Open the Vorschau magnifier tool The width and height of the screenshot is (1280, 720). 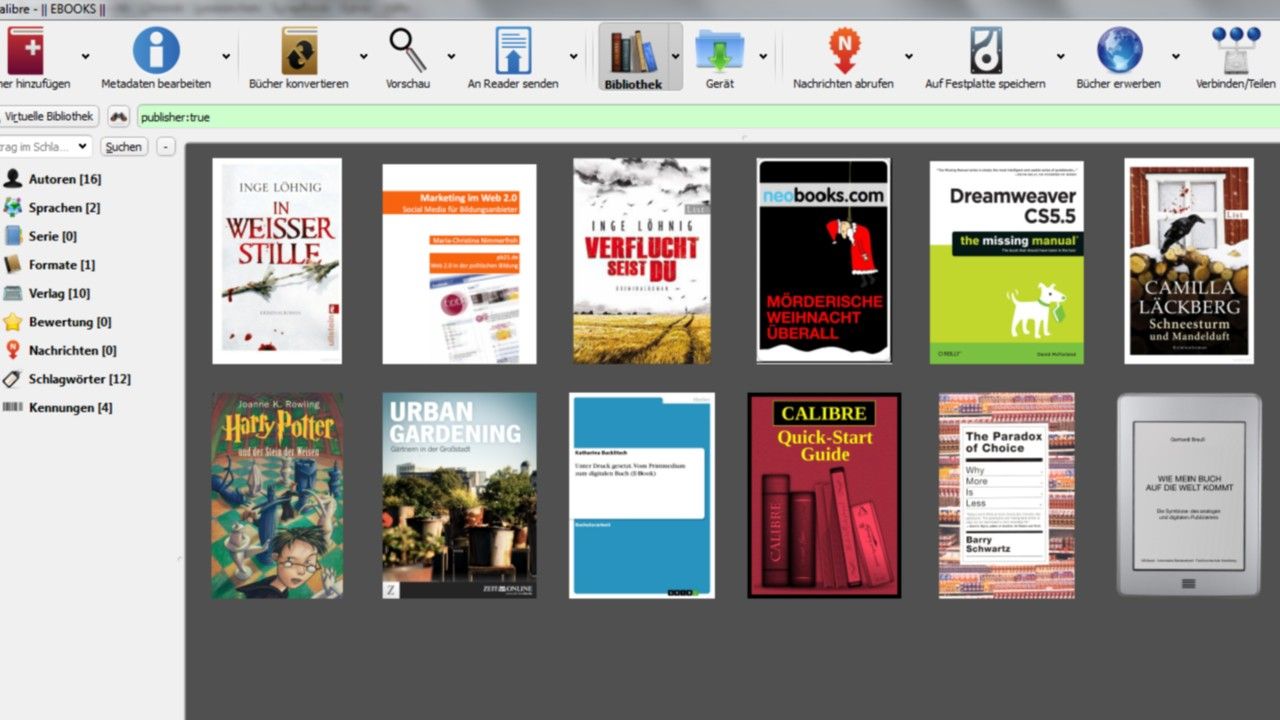coord(408,50)
